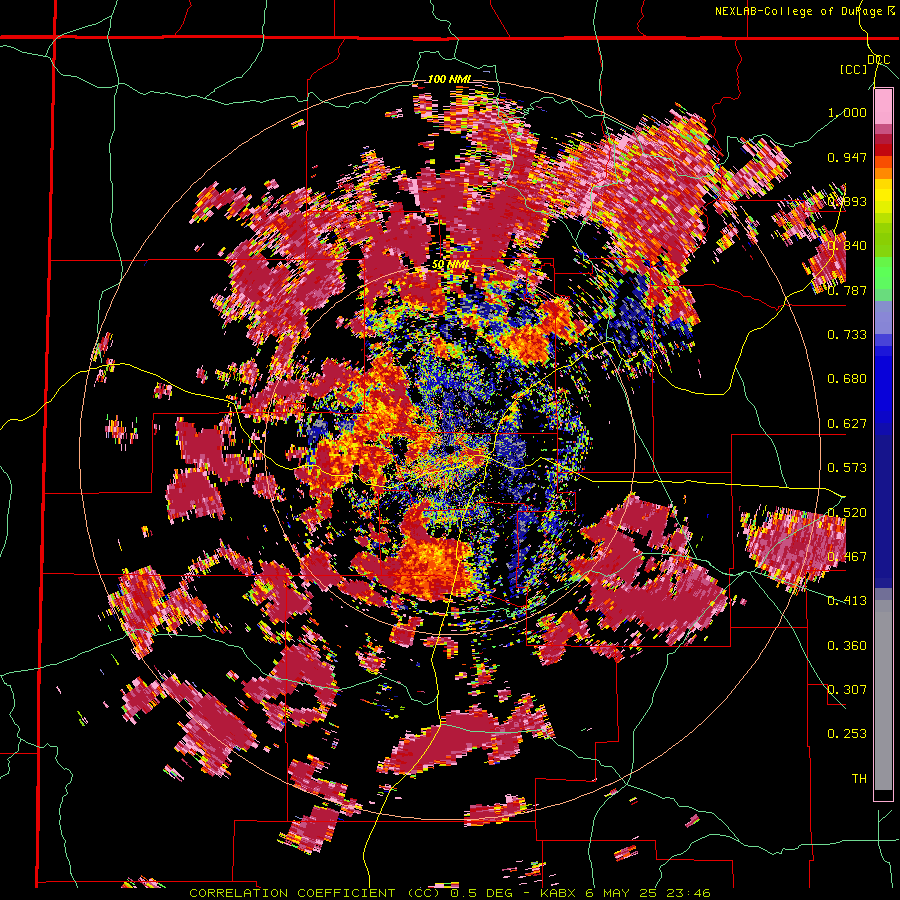Pick the orange segment of the color bar
The width and height of the screenshot is (900, 900).
(883, 173)
